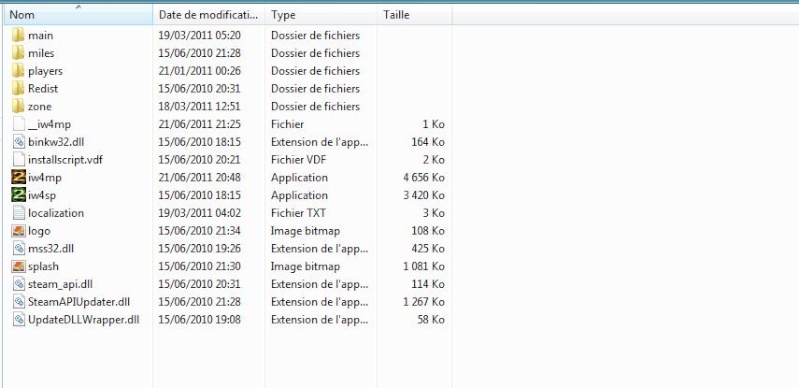Select the file name SteamAPIUpdater.dll

[x=79, y=302]
